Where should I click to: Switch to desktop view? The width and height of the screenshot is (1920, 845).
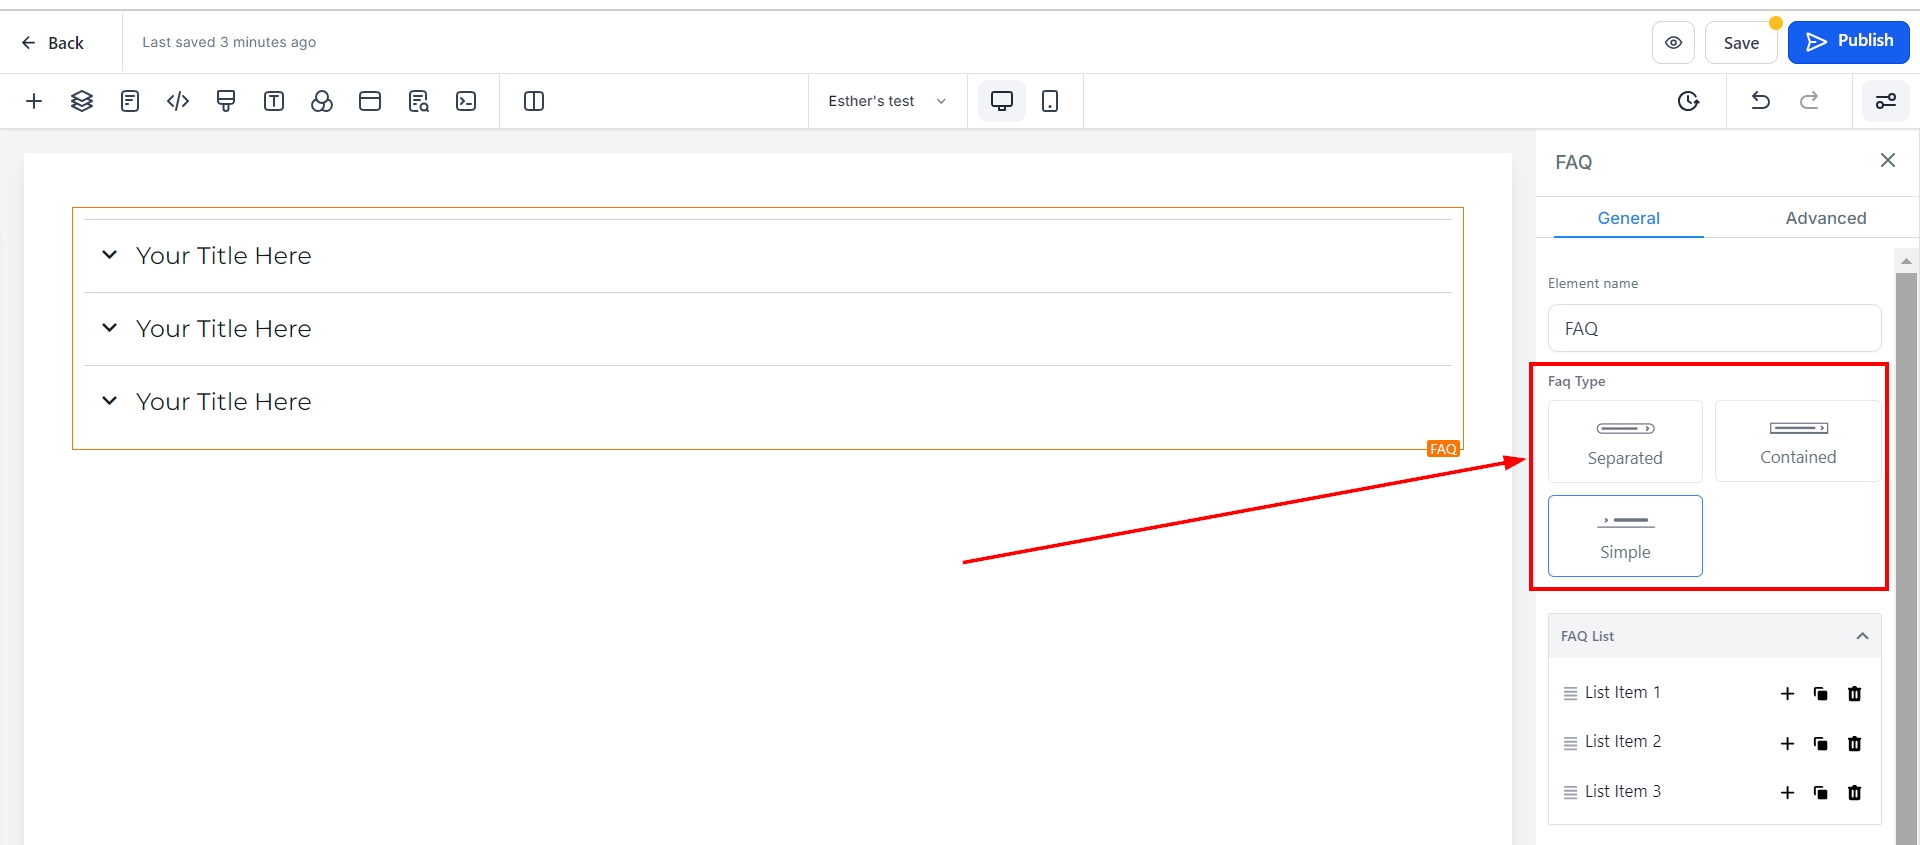[1002, 101]
